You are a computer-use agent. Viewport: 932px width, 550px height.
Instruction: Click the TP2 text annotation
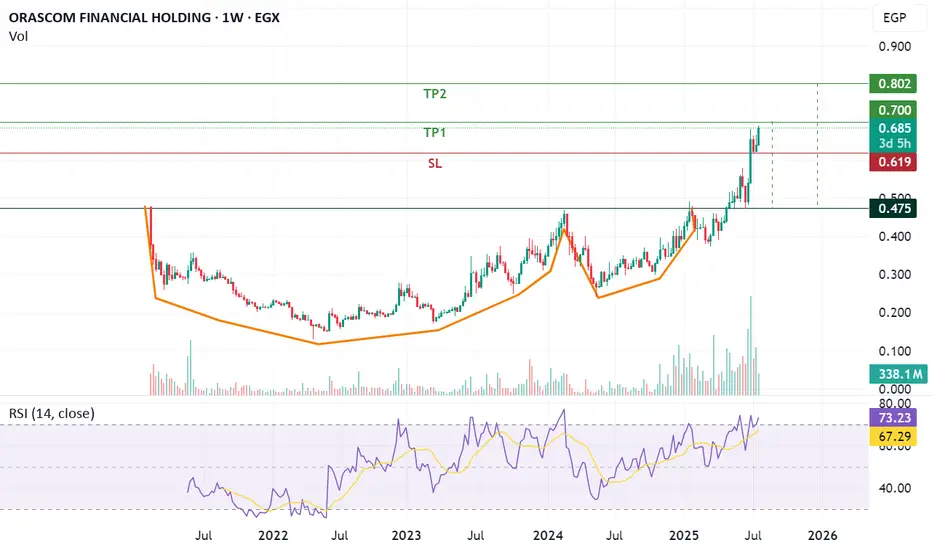tap(434, 93)
